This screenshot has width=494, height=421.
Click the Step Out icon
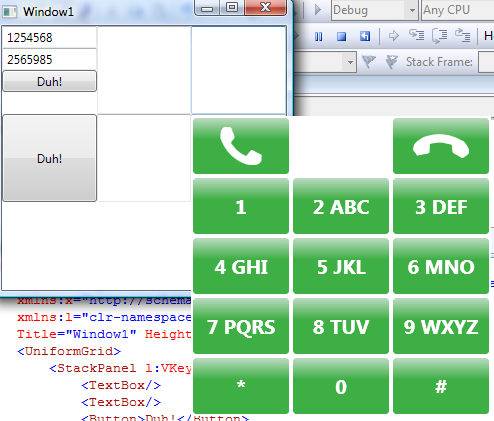coord(463,35)
